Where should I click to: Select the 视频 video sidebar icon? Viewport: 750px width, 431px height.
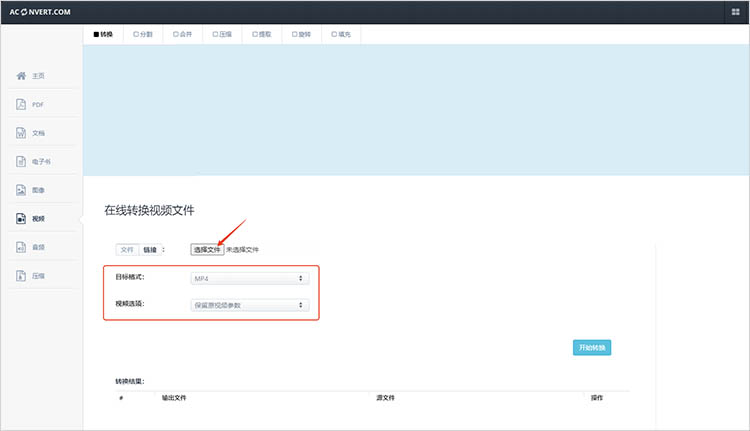(21, 219)
